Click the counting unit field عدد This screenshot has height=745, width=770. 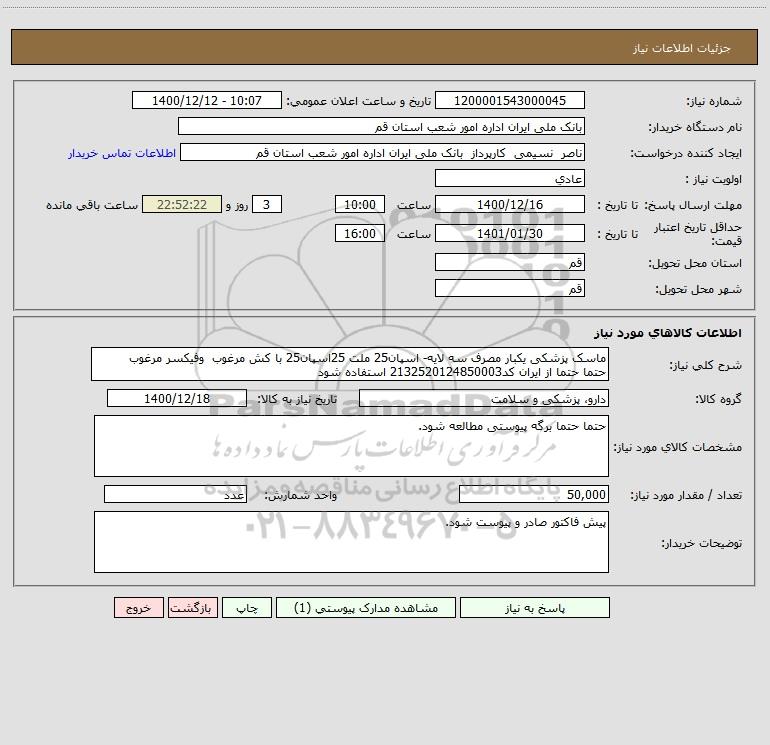[x=175, y=495]
